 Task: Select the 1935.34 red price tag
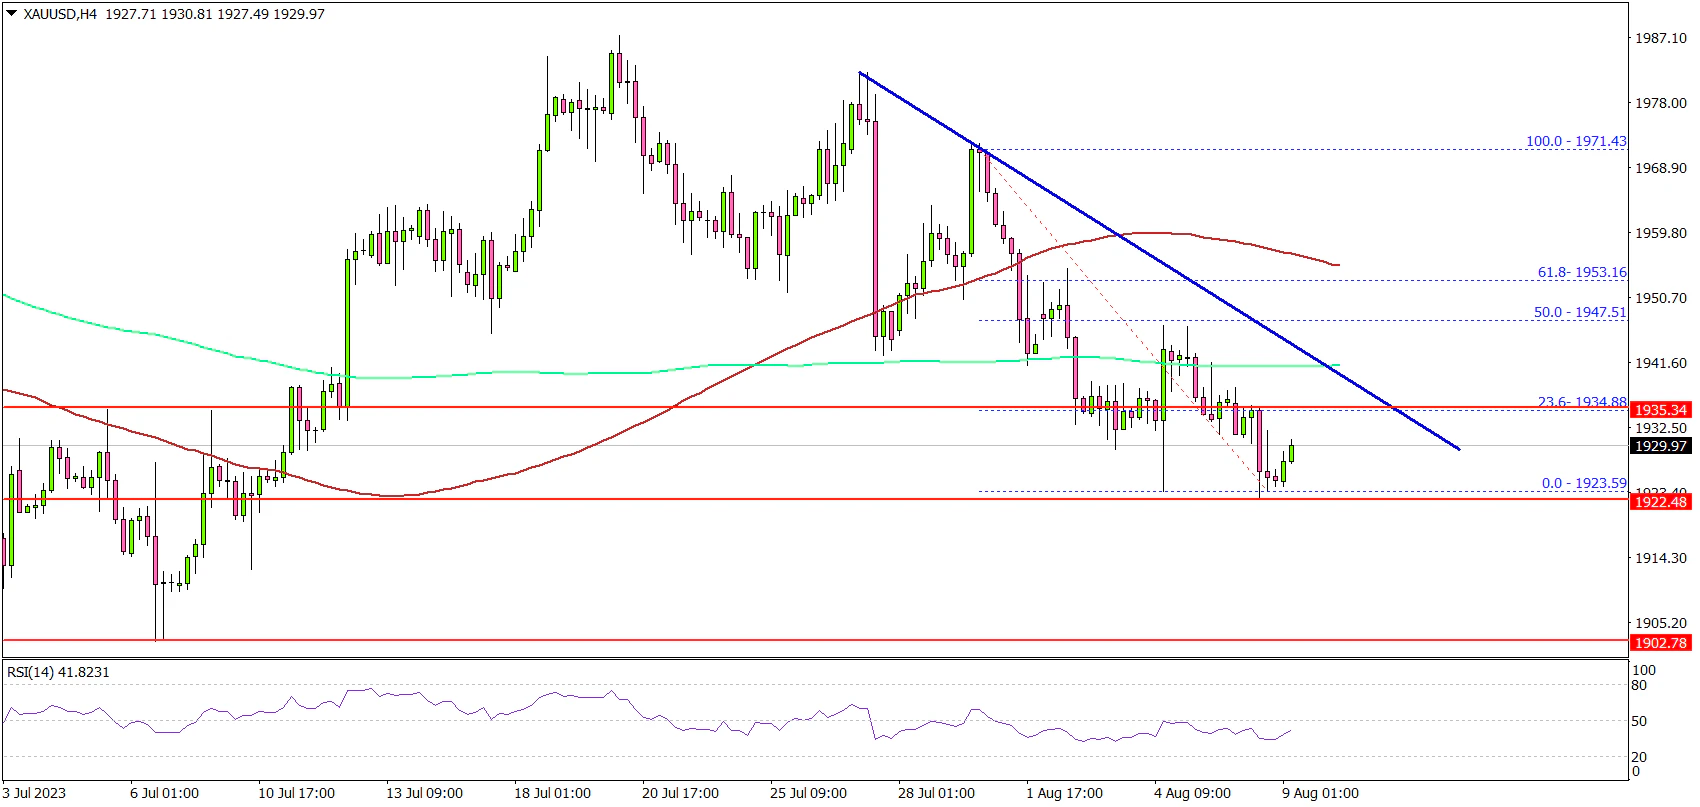coord(1660,410)
